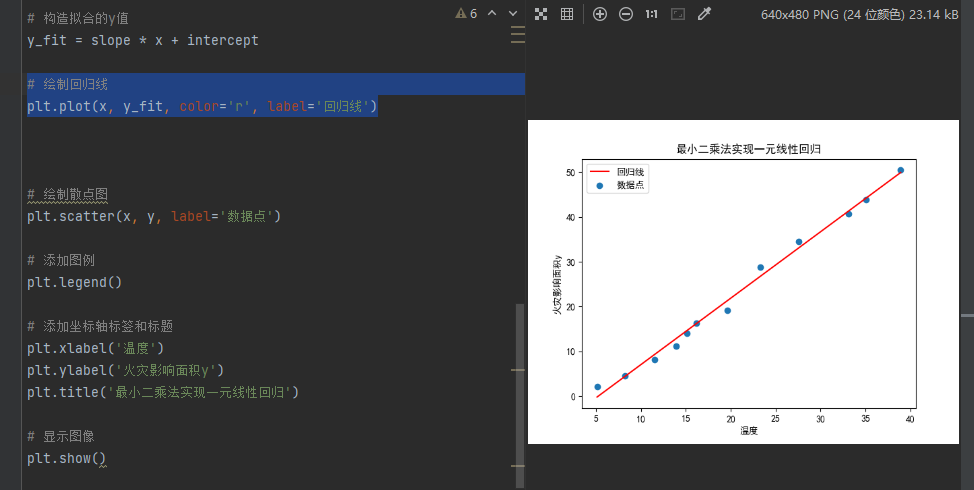Click the y_fit slope assignment line
The image size is (974, 490).
(x=142, y=40)
